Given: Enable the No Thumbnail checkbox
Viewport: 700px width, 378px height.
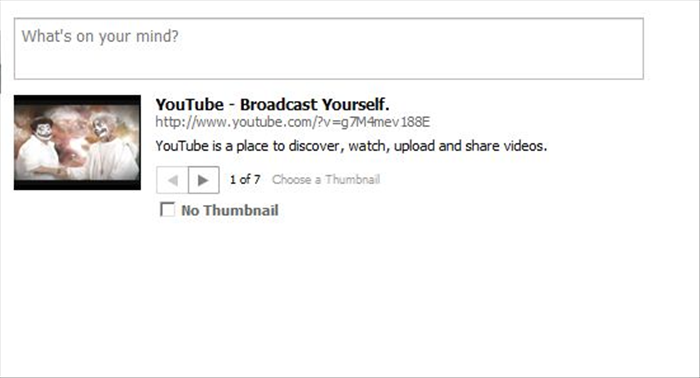Looking at the screenshot, I should (167, 209).
